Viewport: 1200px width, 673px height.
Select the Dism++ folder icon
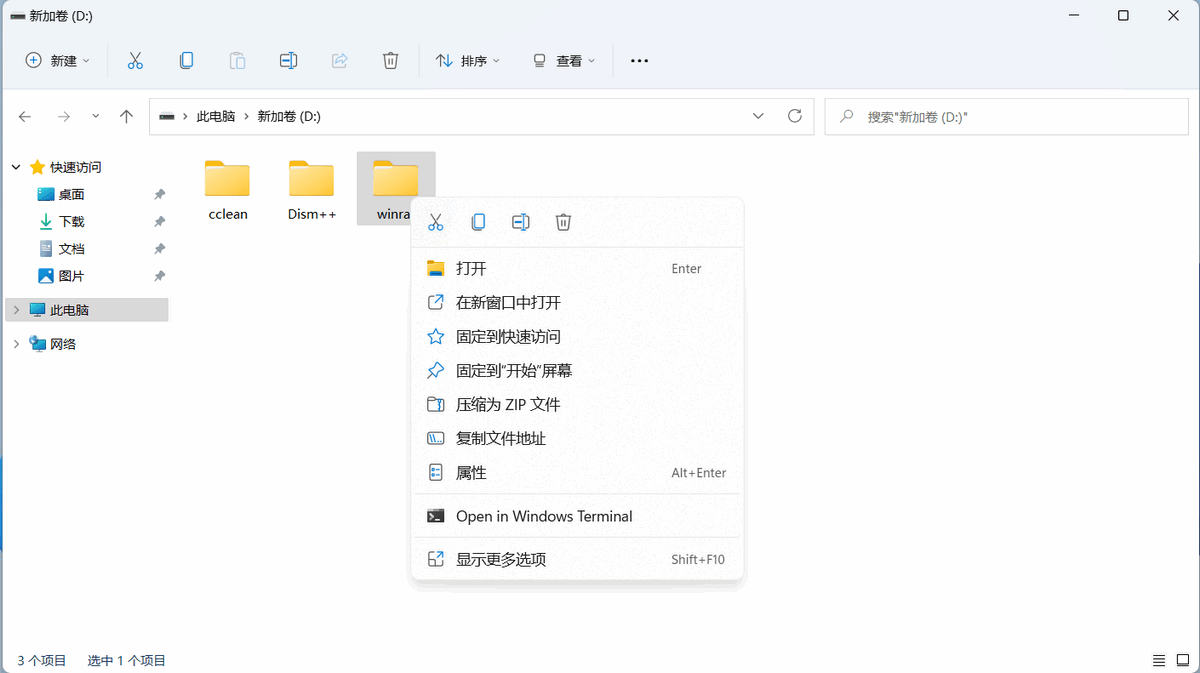[x=311, y=179]
